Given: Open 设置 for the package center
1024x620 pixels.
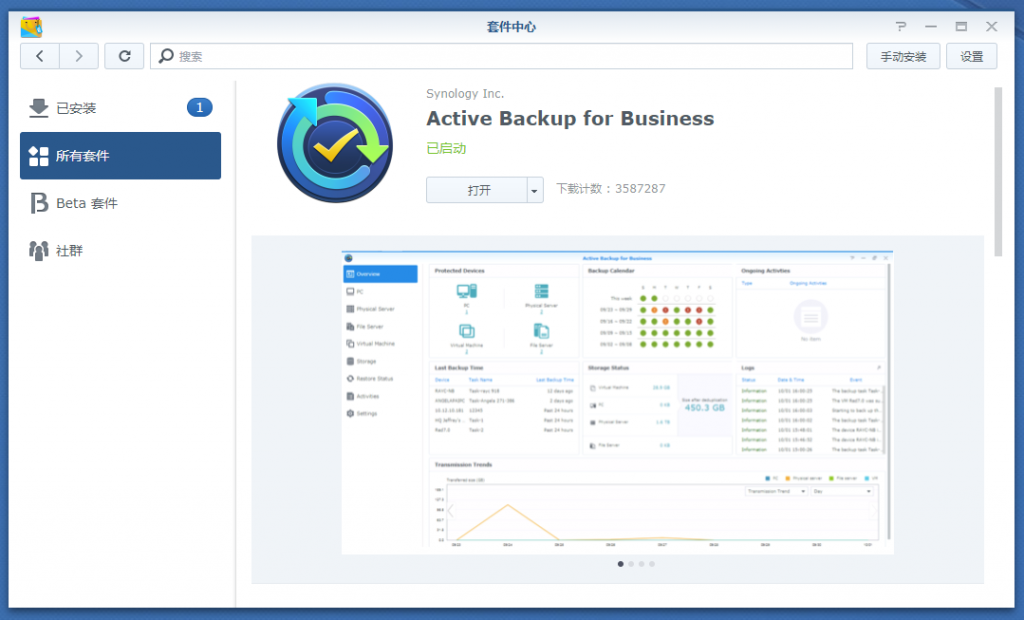Looking at the screenshot, I should (972, 56).
